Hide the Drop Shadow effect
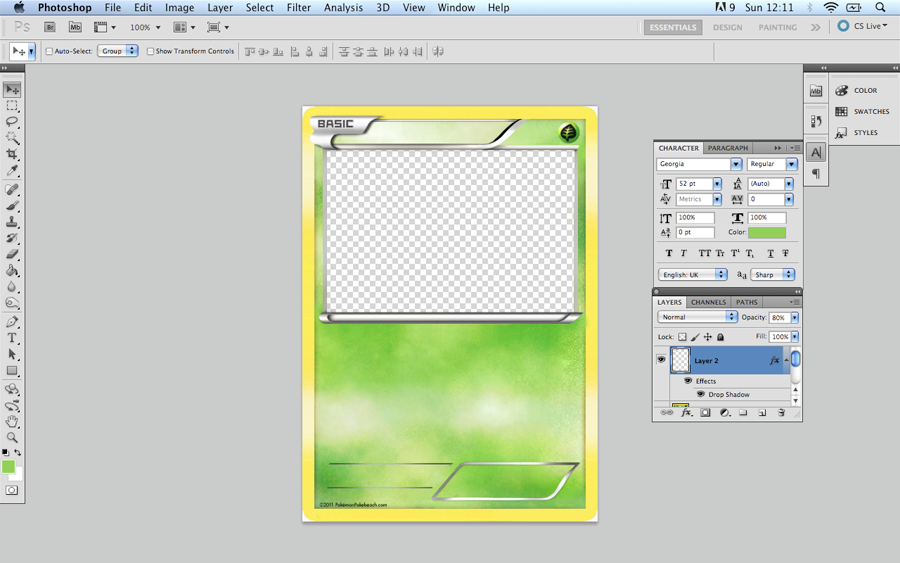The image size is (900, 563). 701,394
